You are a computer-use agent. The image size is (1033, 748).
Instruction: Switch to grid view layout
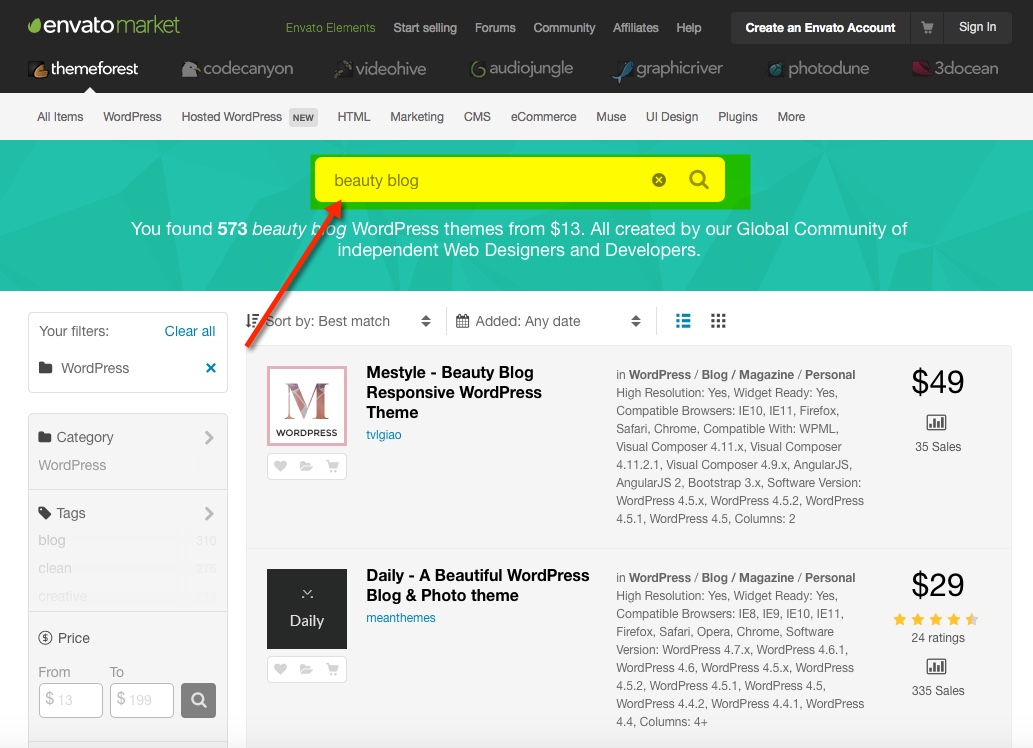718,321
